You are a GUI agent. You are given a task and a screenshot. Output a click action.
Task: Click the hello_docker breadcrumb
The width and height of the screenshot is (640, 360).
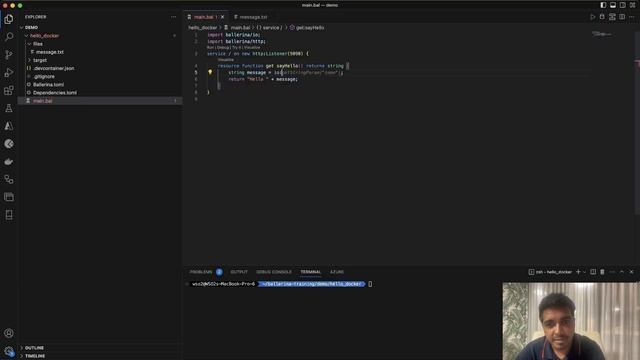pyautogui.click(x=202, y=28)
